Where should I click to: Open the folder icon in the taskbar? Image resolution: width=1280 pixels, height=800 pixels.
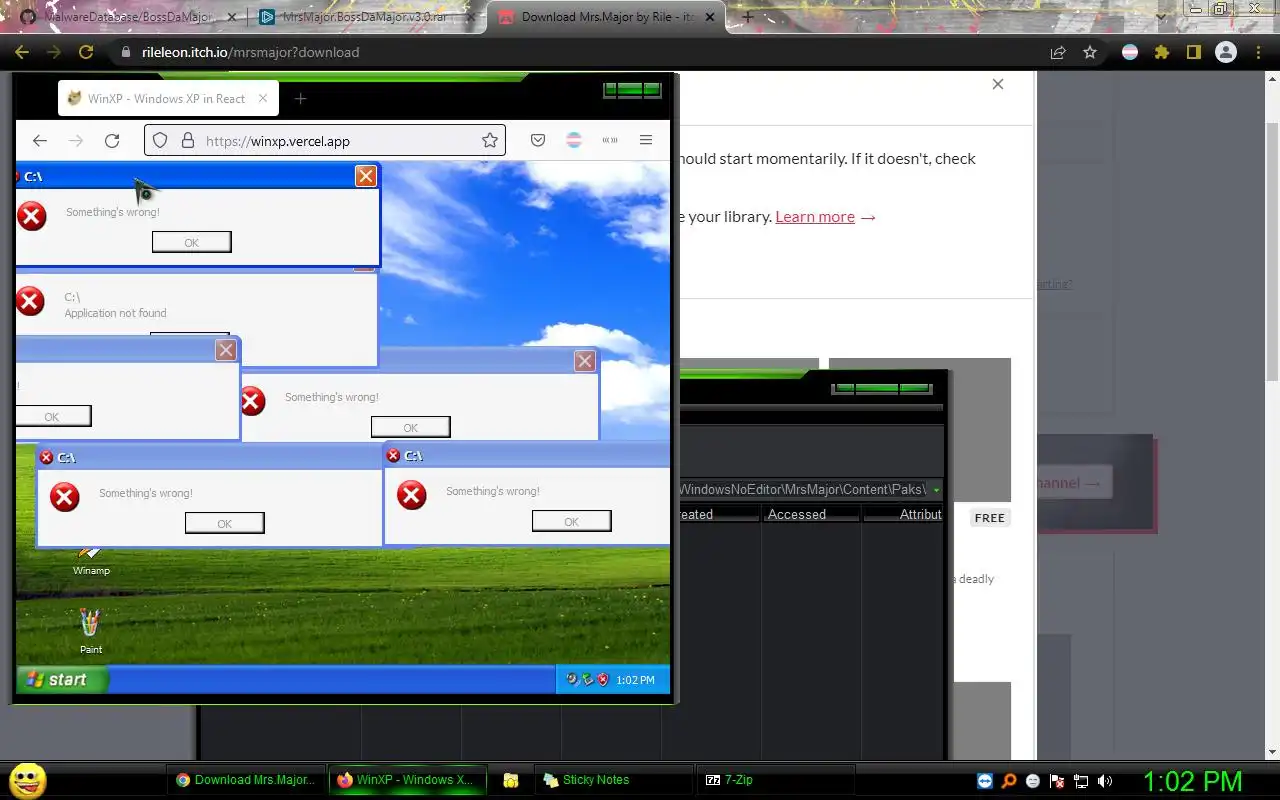pyautogui.click(x=510, y=780)
